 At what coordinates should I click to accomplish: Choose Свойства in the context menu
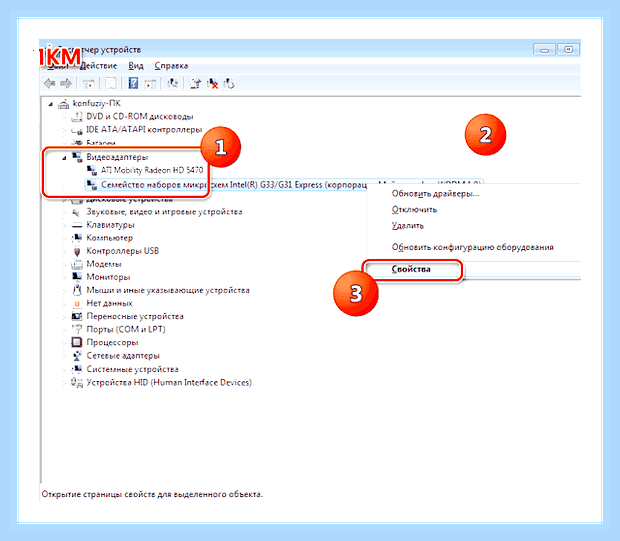(x=411, y=269)
